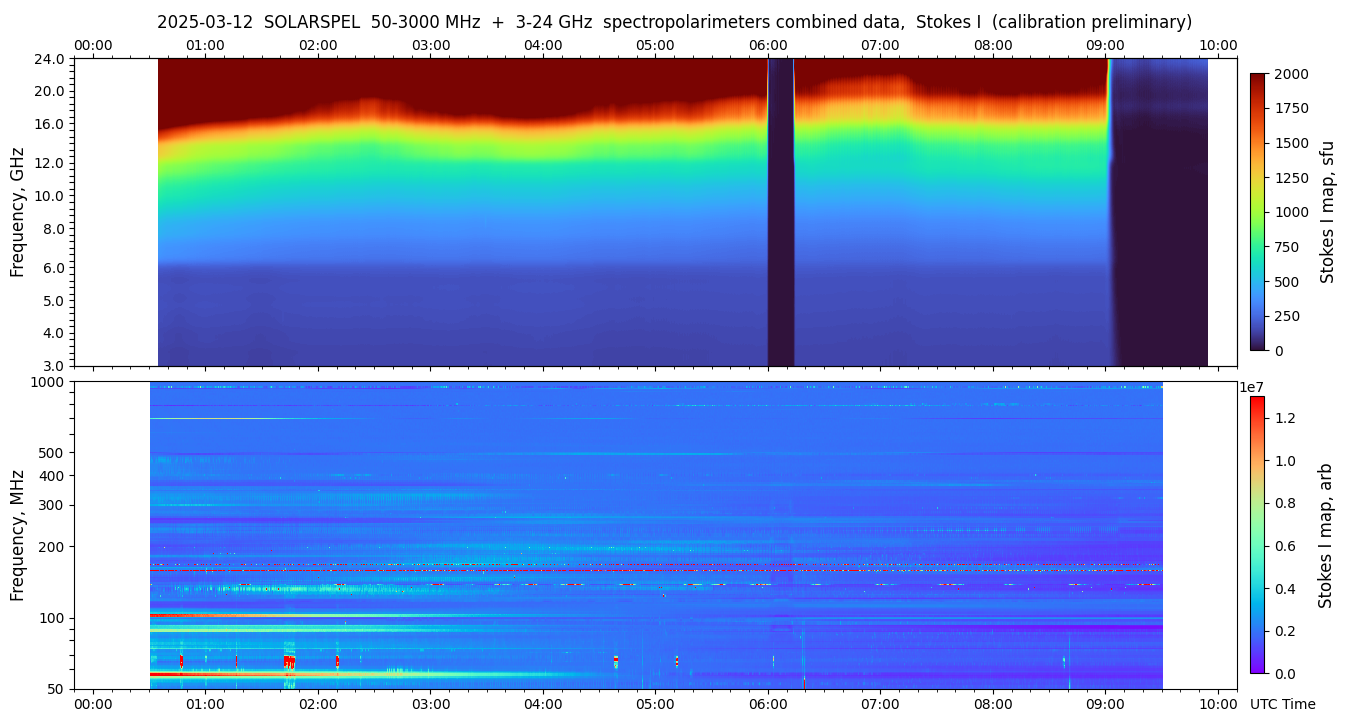Click the 10:00 tick label on top axis
1350x725 pixels.
tap(1218, 45)
